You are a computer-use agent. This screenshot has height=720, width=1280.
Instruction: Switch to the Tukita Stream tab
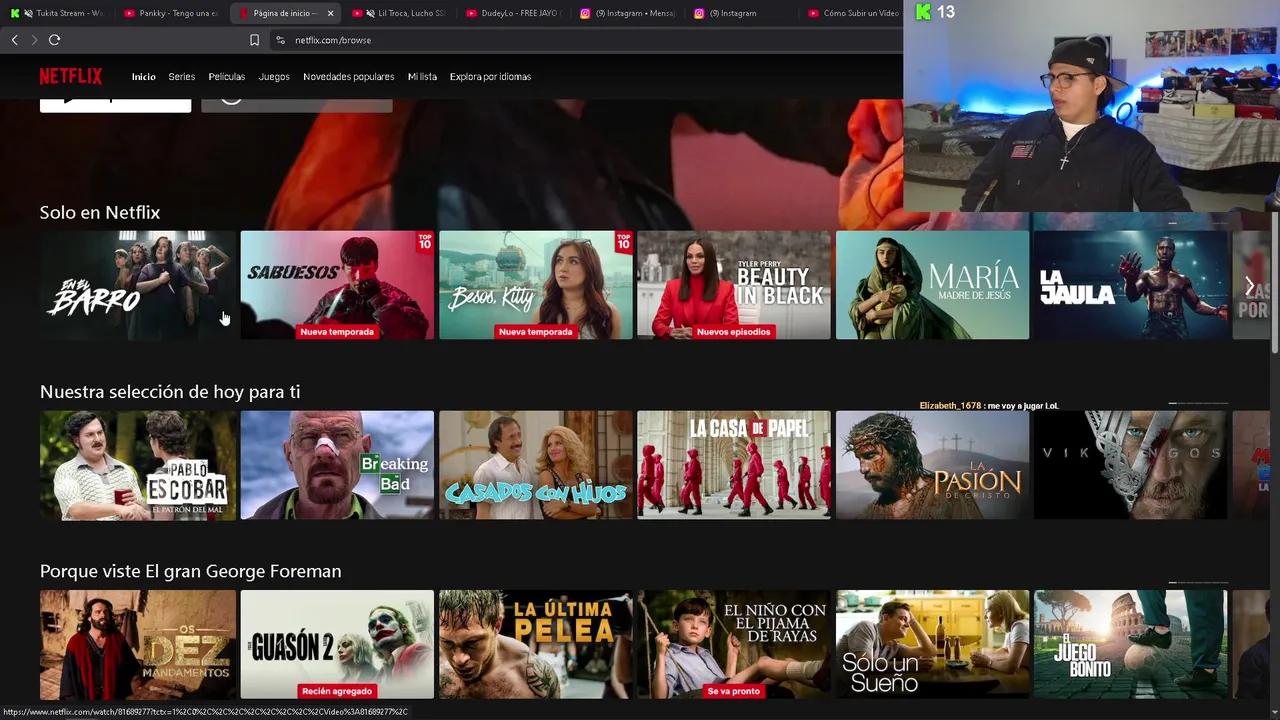pos(57,13)
